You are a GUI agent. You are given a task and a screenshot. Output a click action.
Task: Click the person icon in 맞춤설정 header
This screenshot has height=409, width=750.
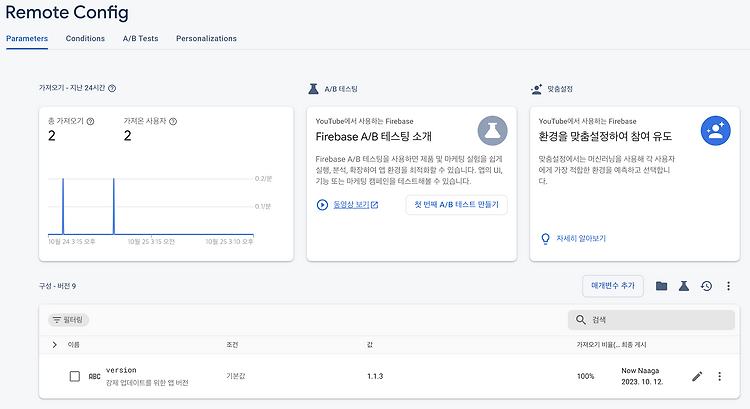pyautogui.click(x=536, y=89)
